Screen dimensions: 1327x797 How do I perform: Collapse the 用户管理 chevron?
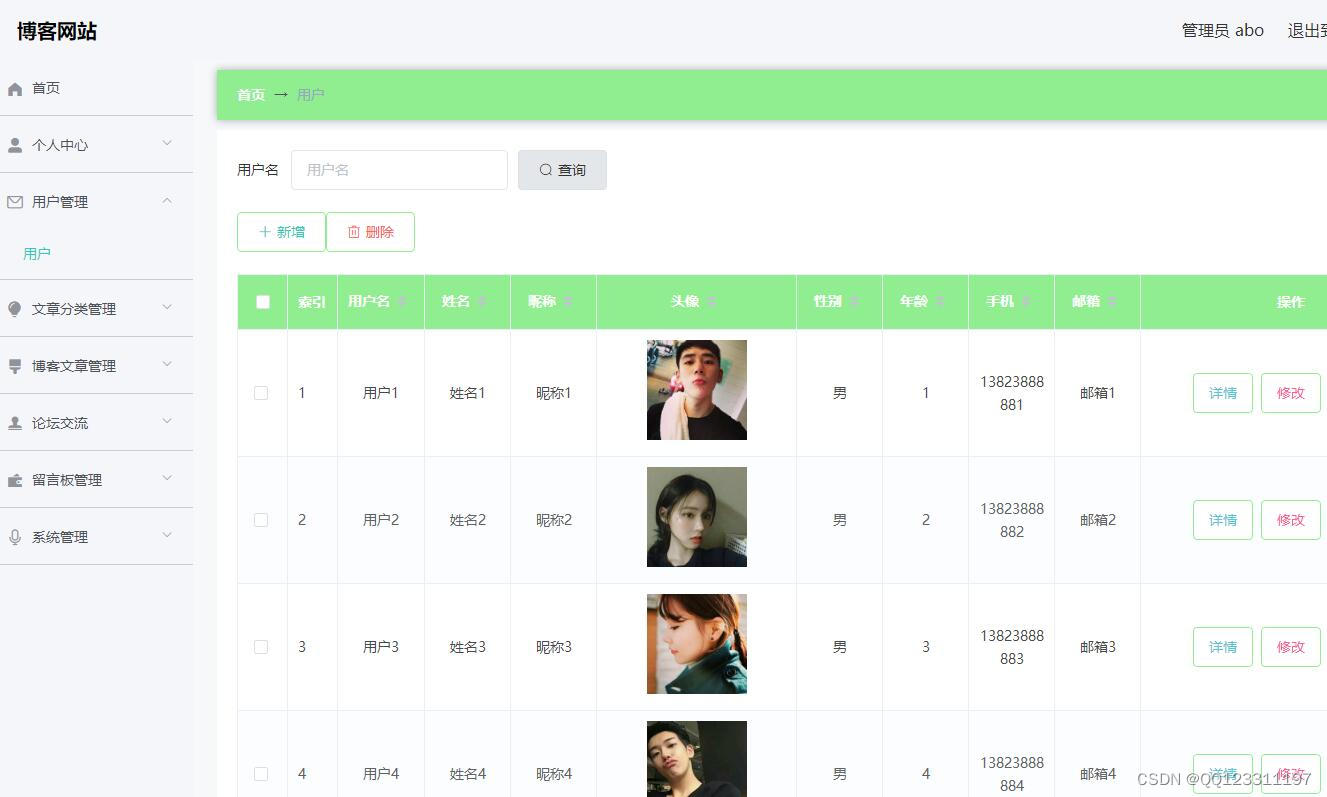167,200
